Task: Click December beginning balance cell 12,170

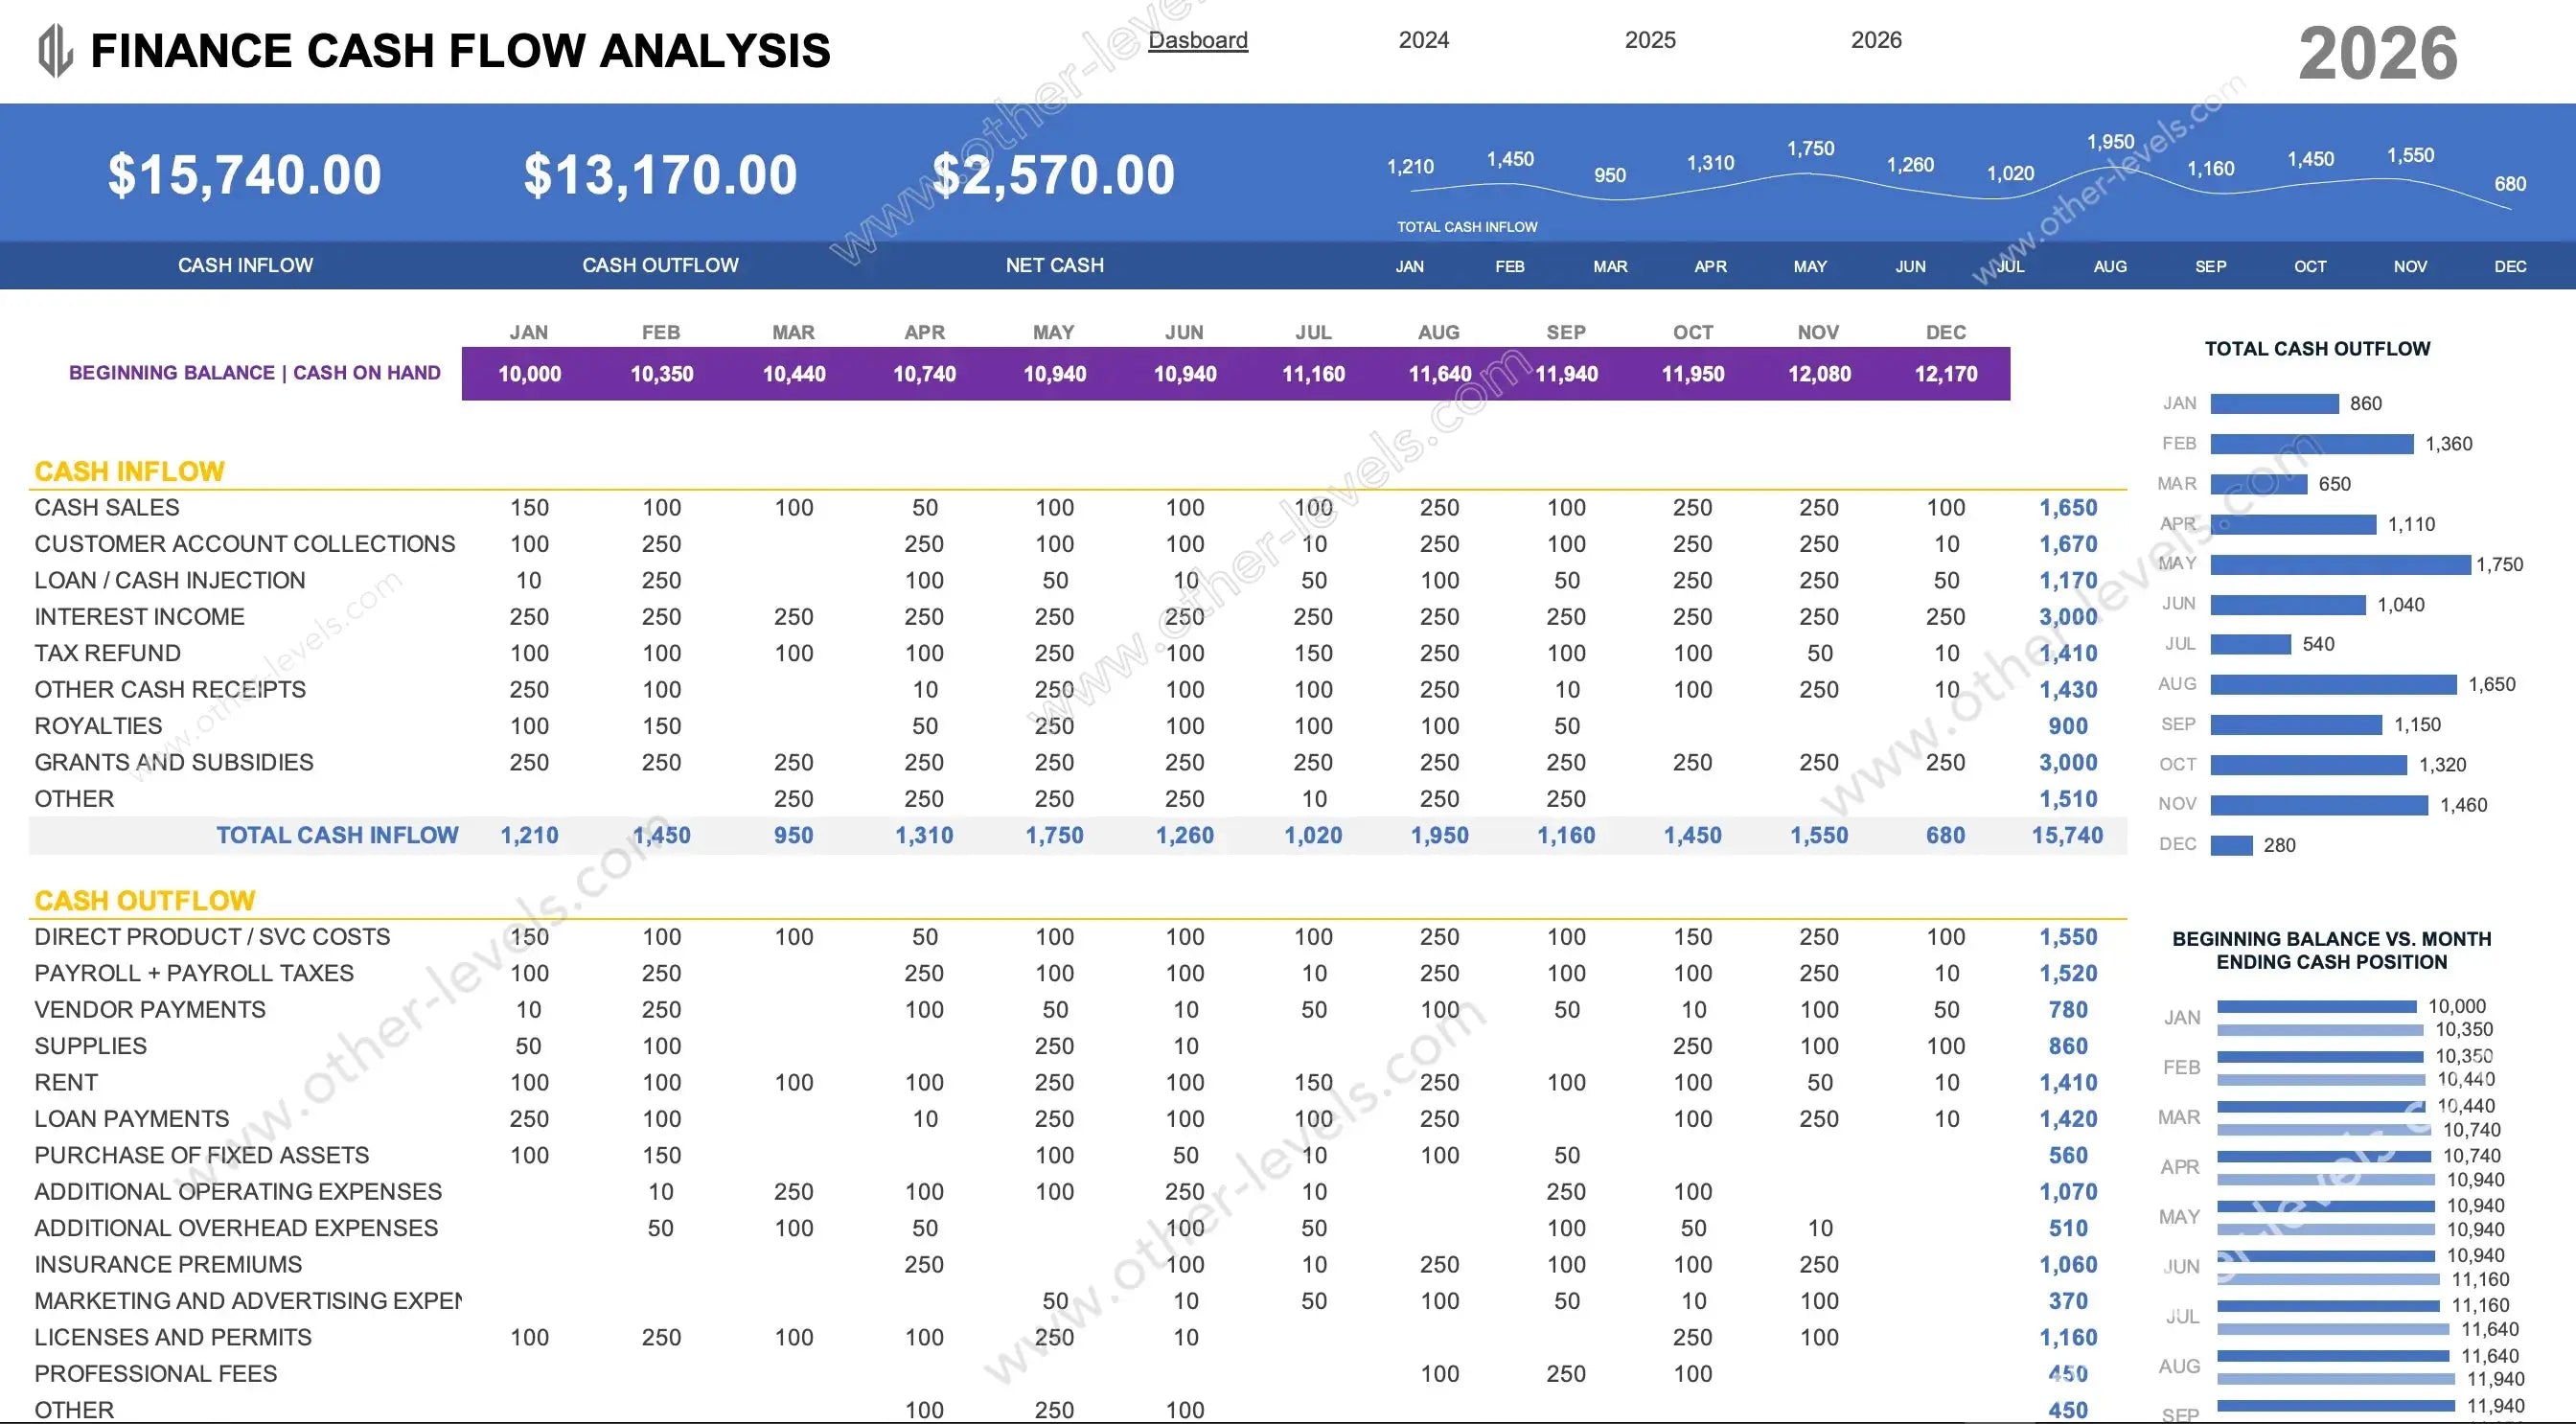Action: (1945, 374)
